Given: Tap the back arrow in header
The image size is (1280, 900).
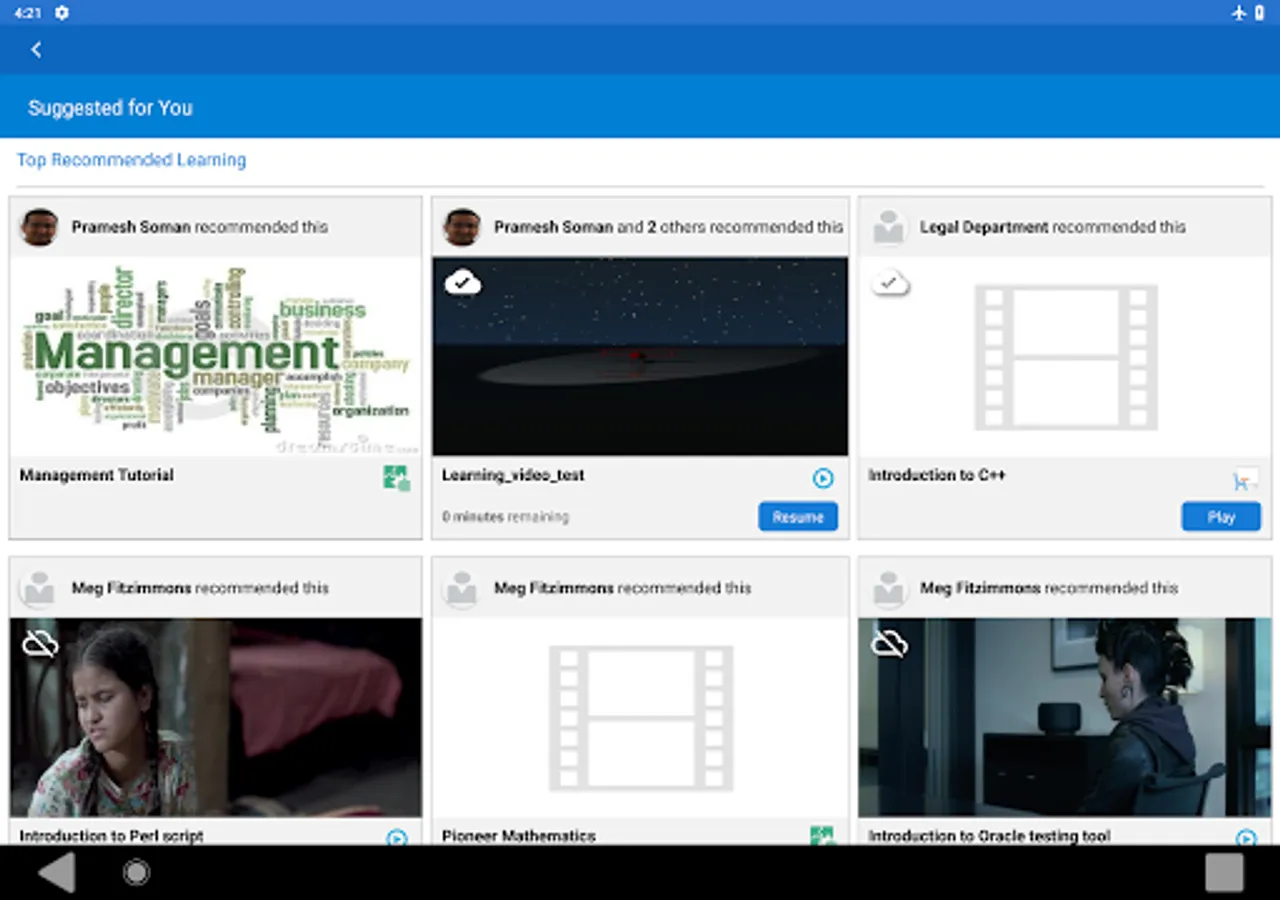Looking at the screenshot, I should (37, 50).
